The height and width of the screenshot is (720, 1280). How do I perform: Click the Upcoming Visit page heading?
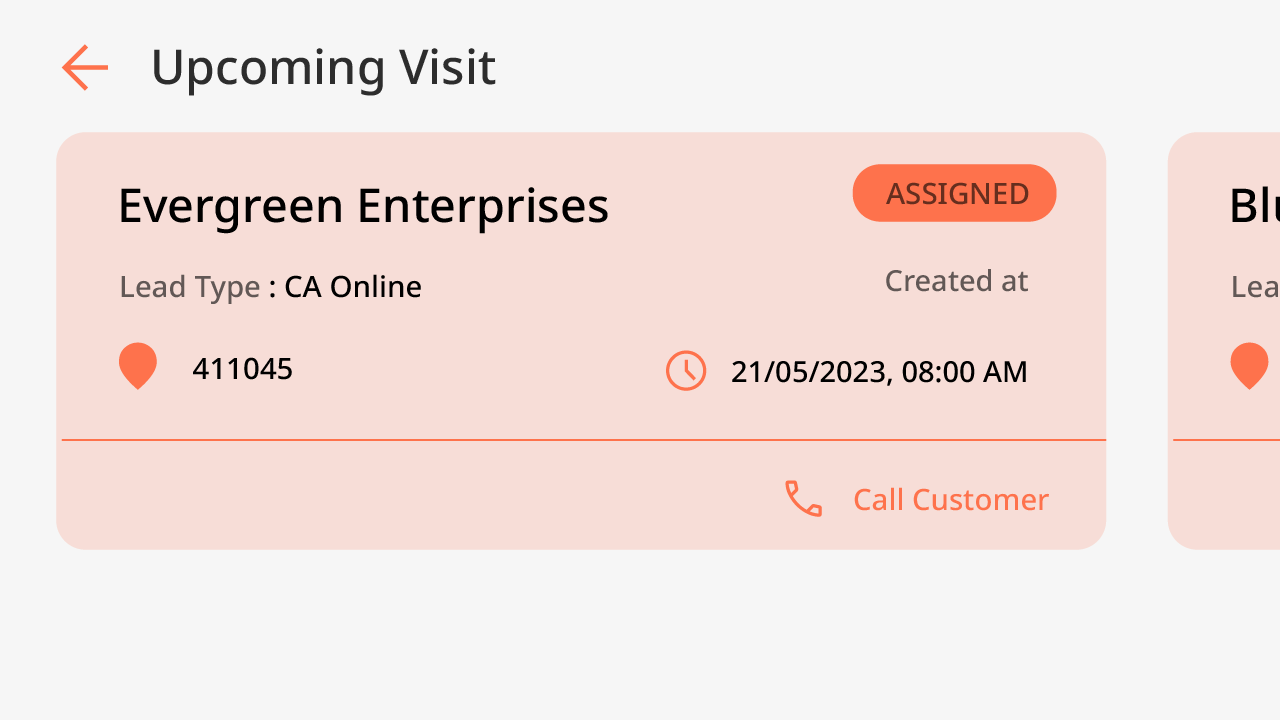323,68
